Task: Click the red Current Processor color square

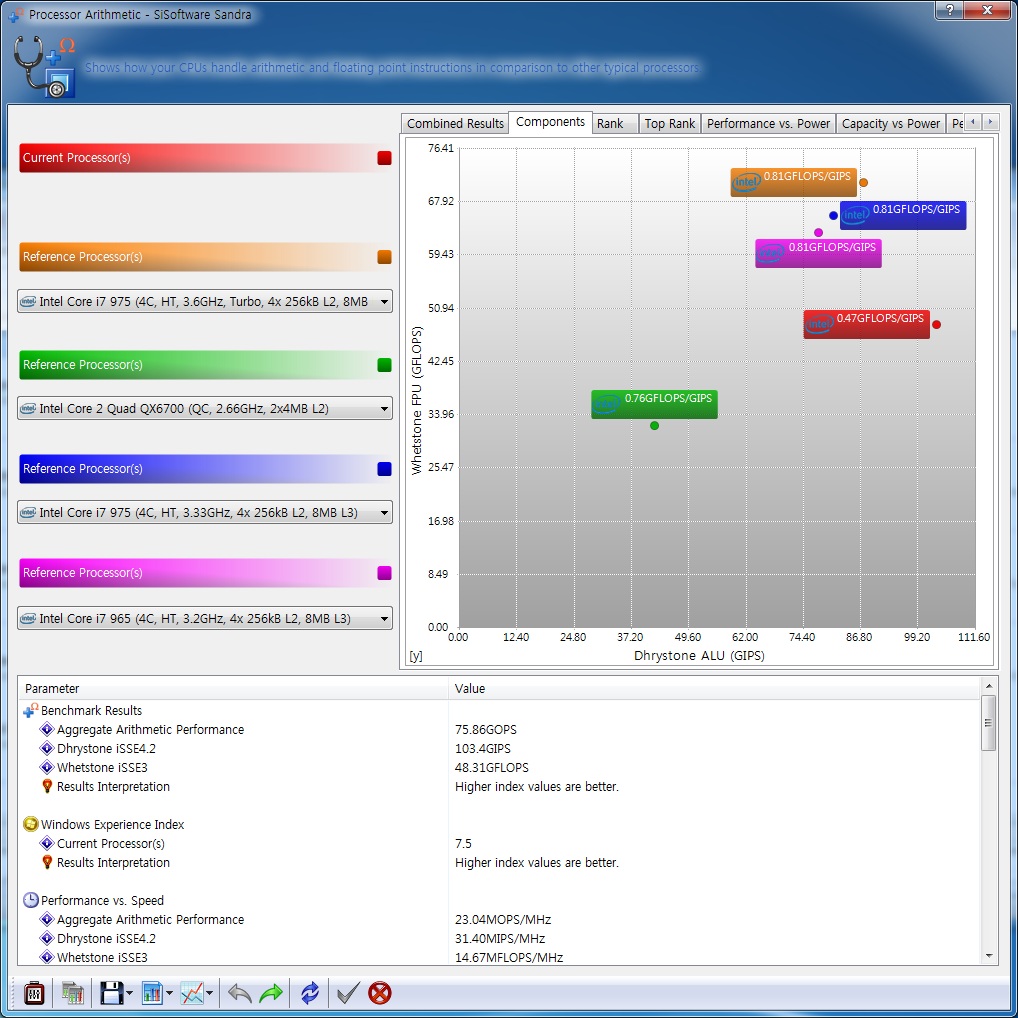Action: point(384,158)
